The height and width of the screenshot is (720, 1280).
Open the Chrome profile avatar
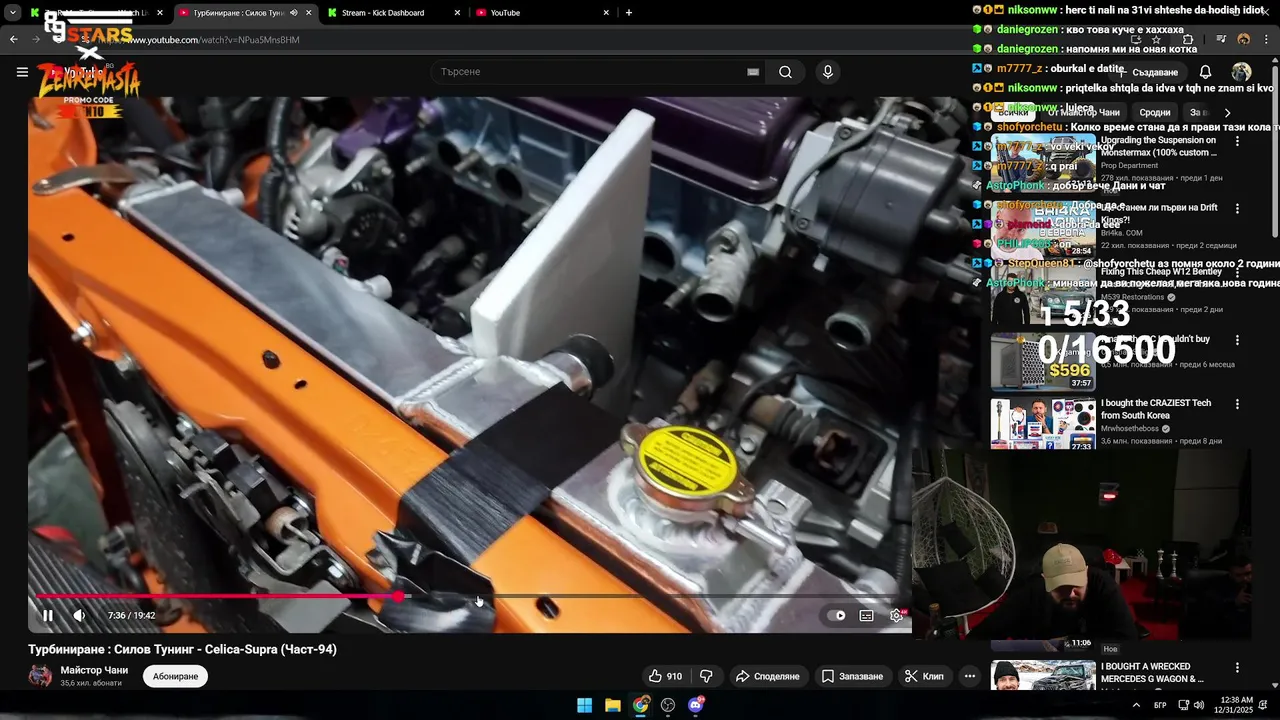click(x=1243, y=40)
